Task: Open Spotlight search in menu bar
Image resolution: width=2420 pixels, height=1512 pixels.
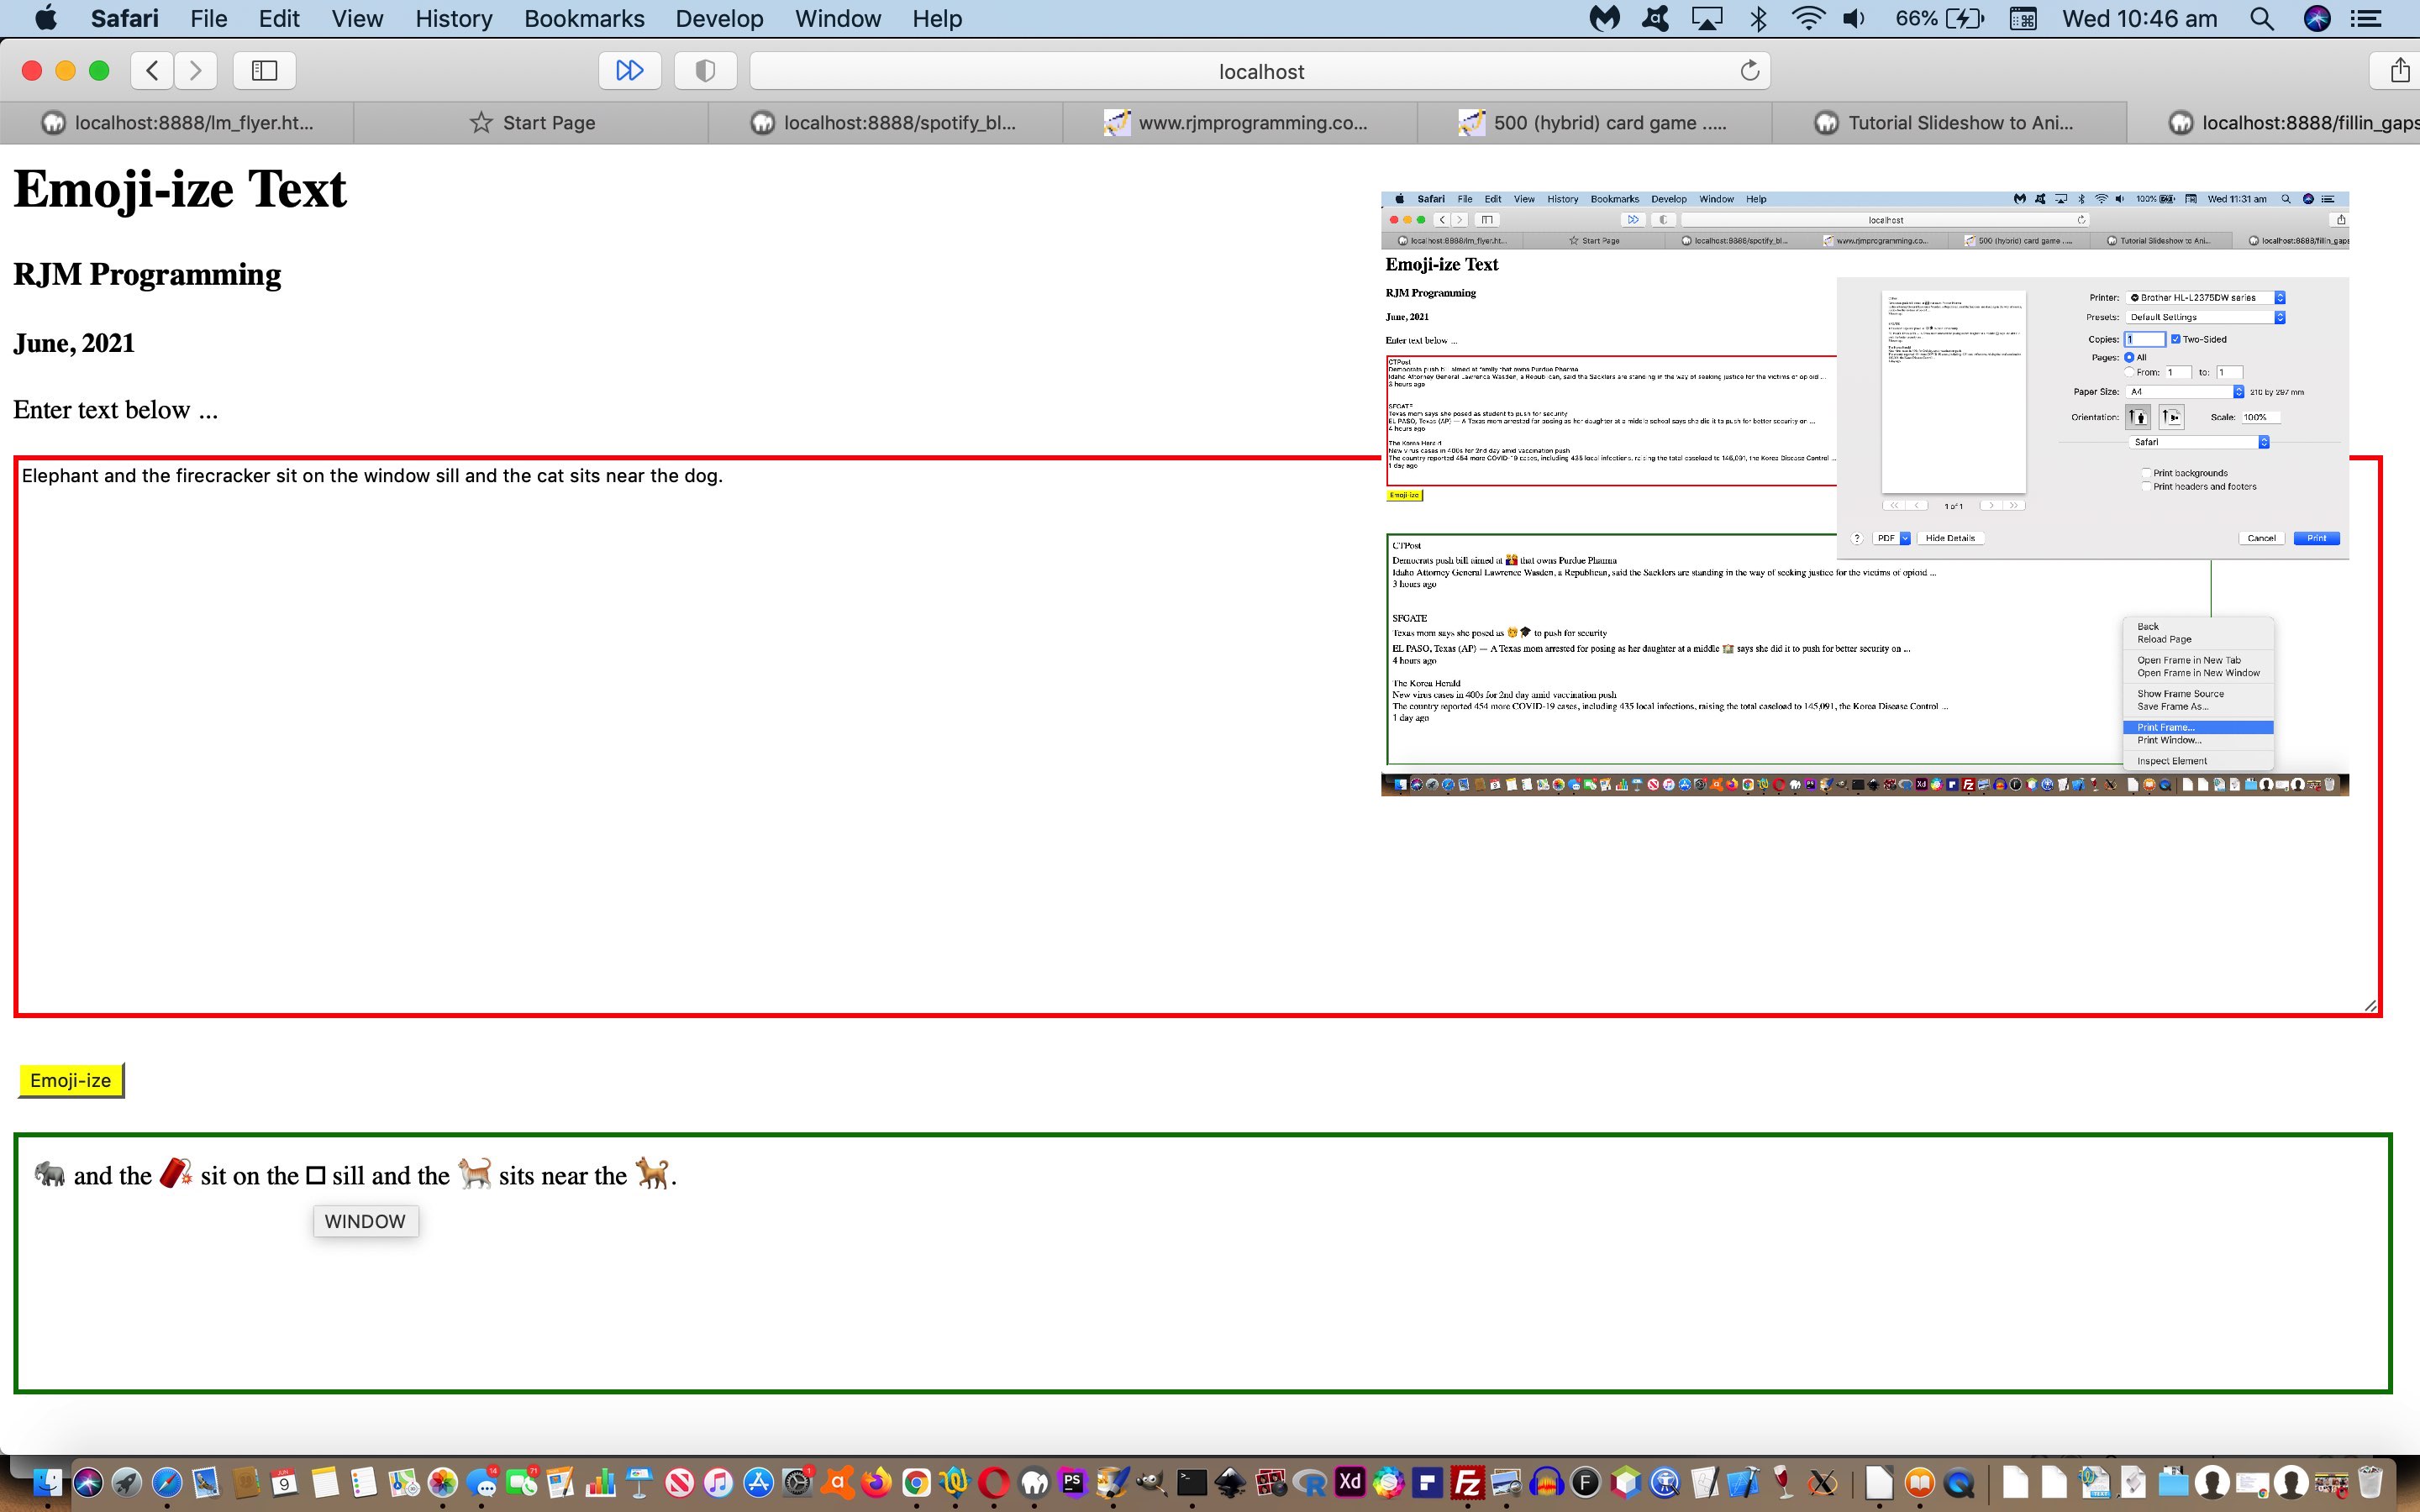Action: 2261,18
